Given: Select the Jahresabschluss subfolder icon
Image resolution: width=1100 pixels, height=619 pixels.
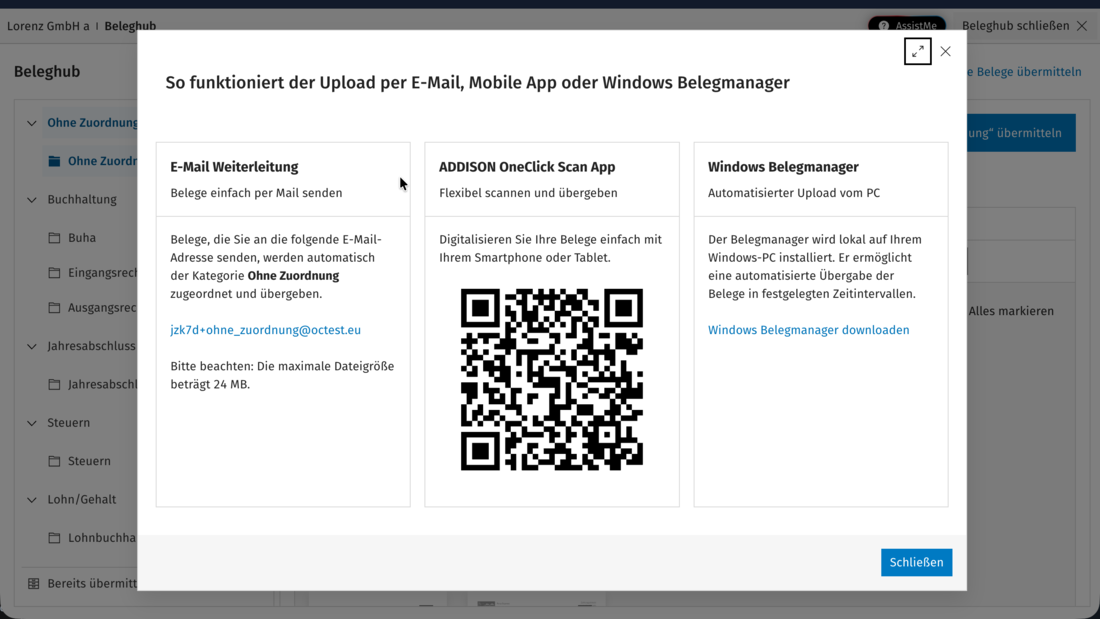Looking at the screenshot, I should tap(54, 385).
